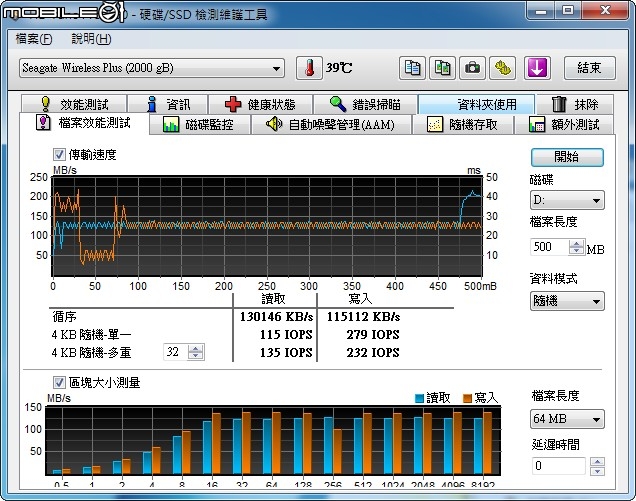Open the 錯誤掃瞄 error scan tab

pyautogui.click(x=365, y=104)
